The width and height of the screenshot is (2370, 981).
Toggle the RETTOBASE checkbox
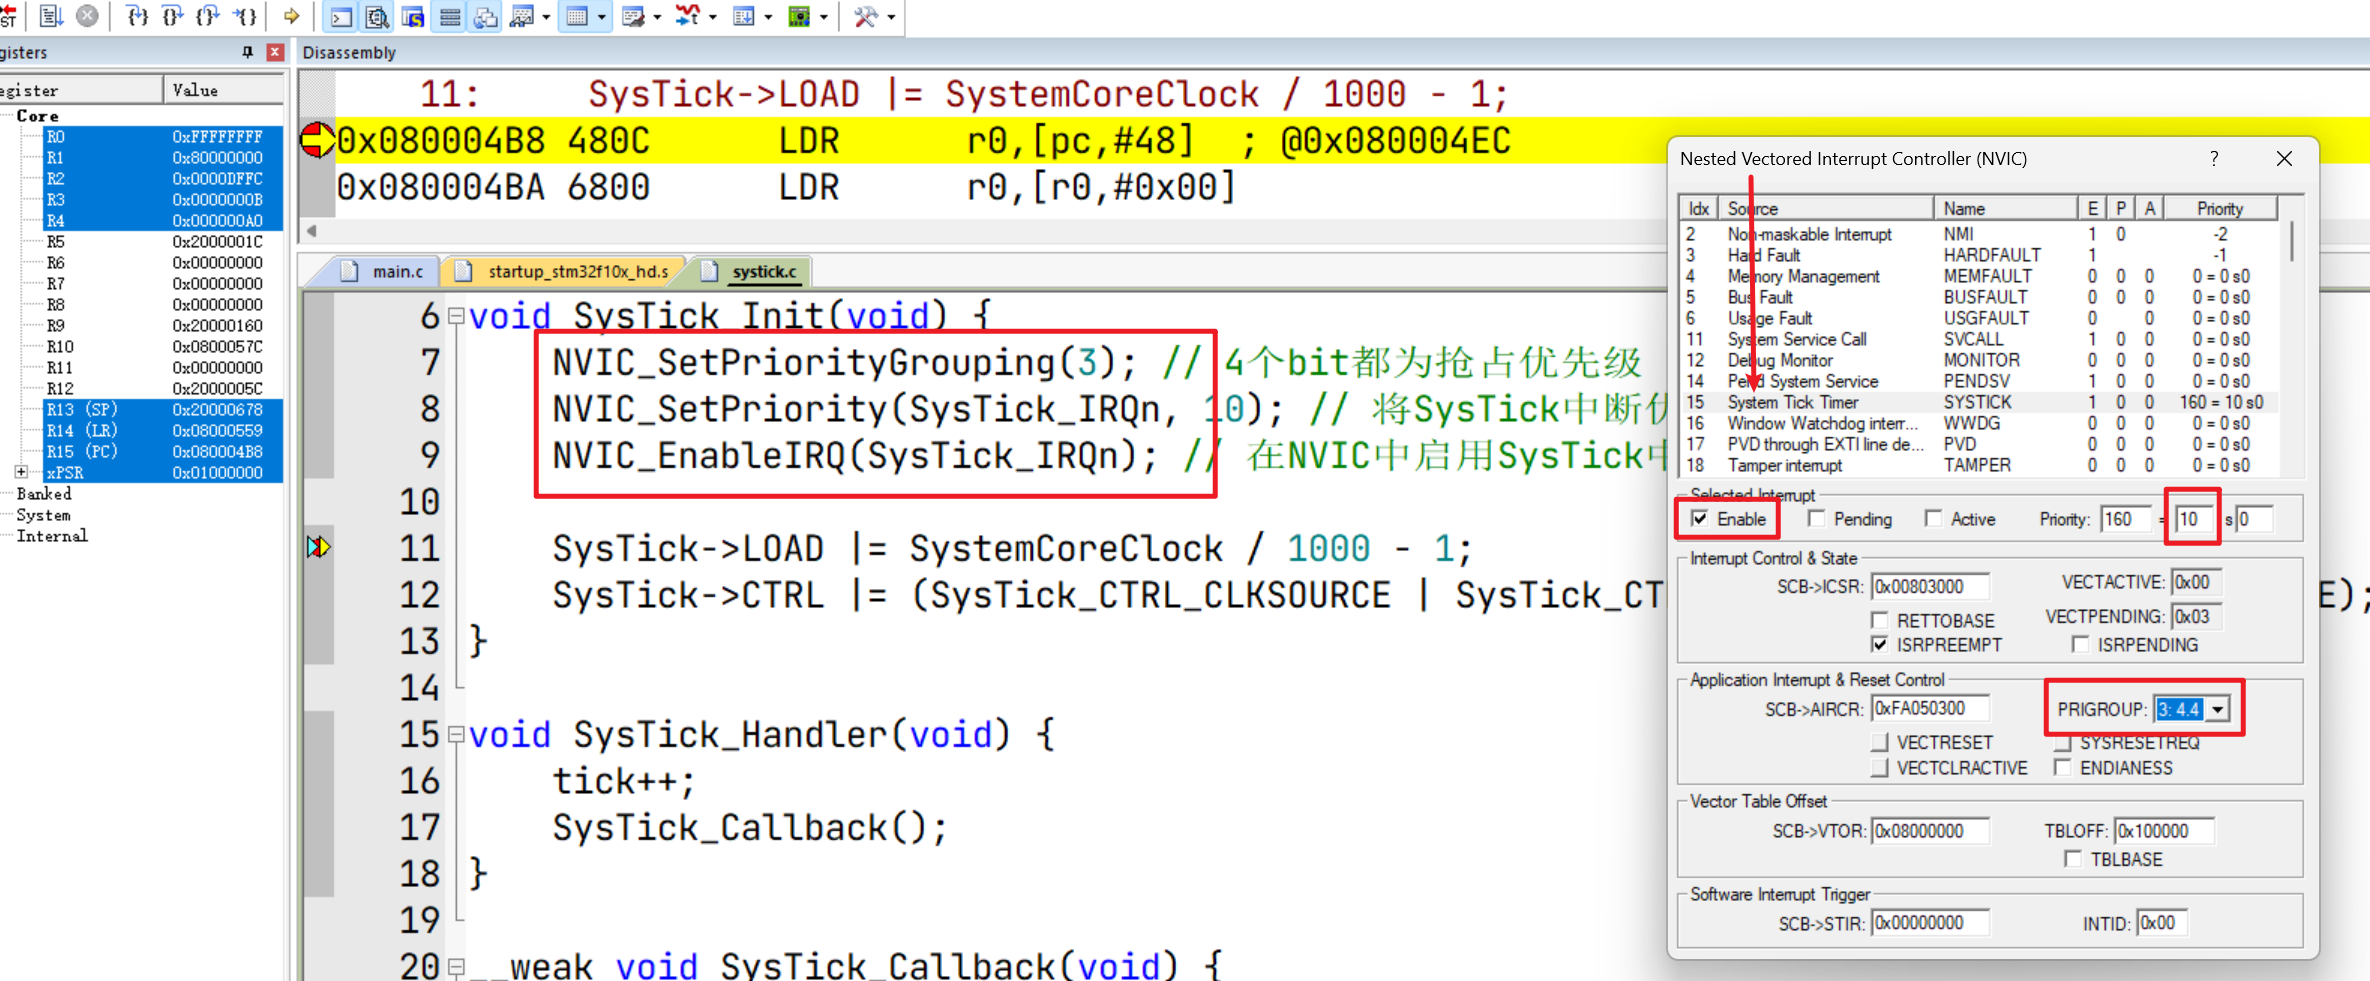pyautogui.click(x=1879, y=620)
